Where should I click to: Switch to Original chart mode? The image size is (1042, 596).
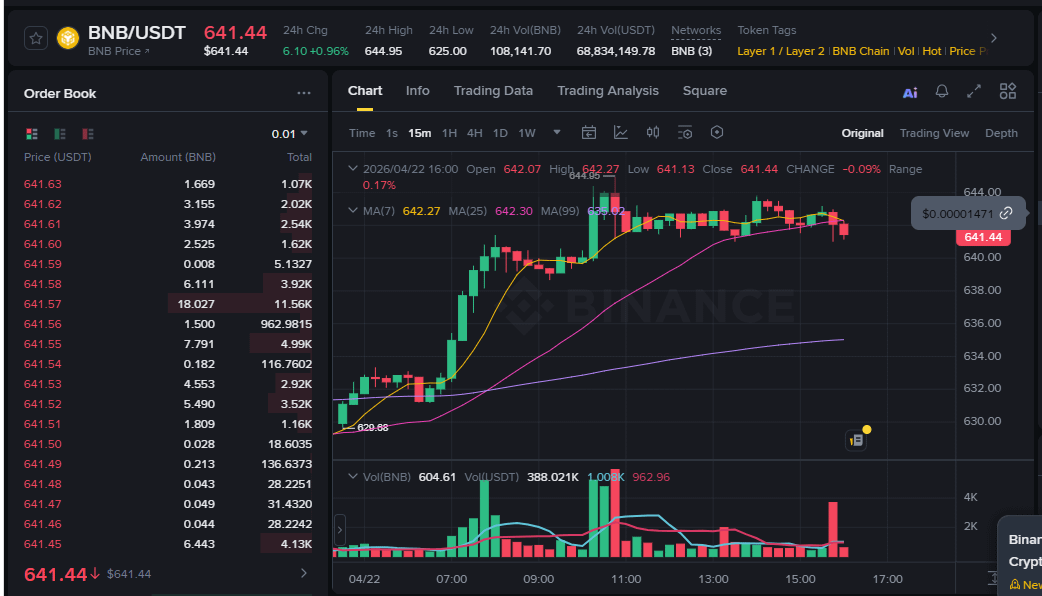click(x=862, y=134)
